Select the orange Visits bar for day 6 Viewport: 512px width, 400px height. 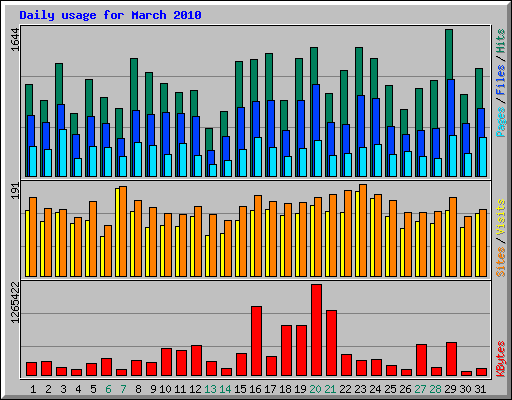[108, 251]
